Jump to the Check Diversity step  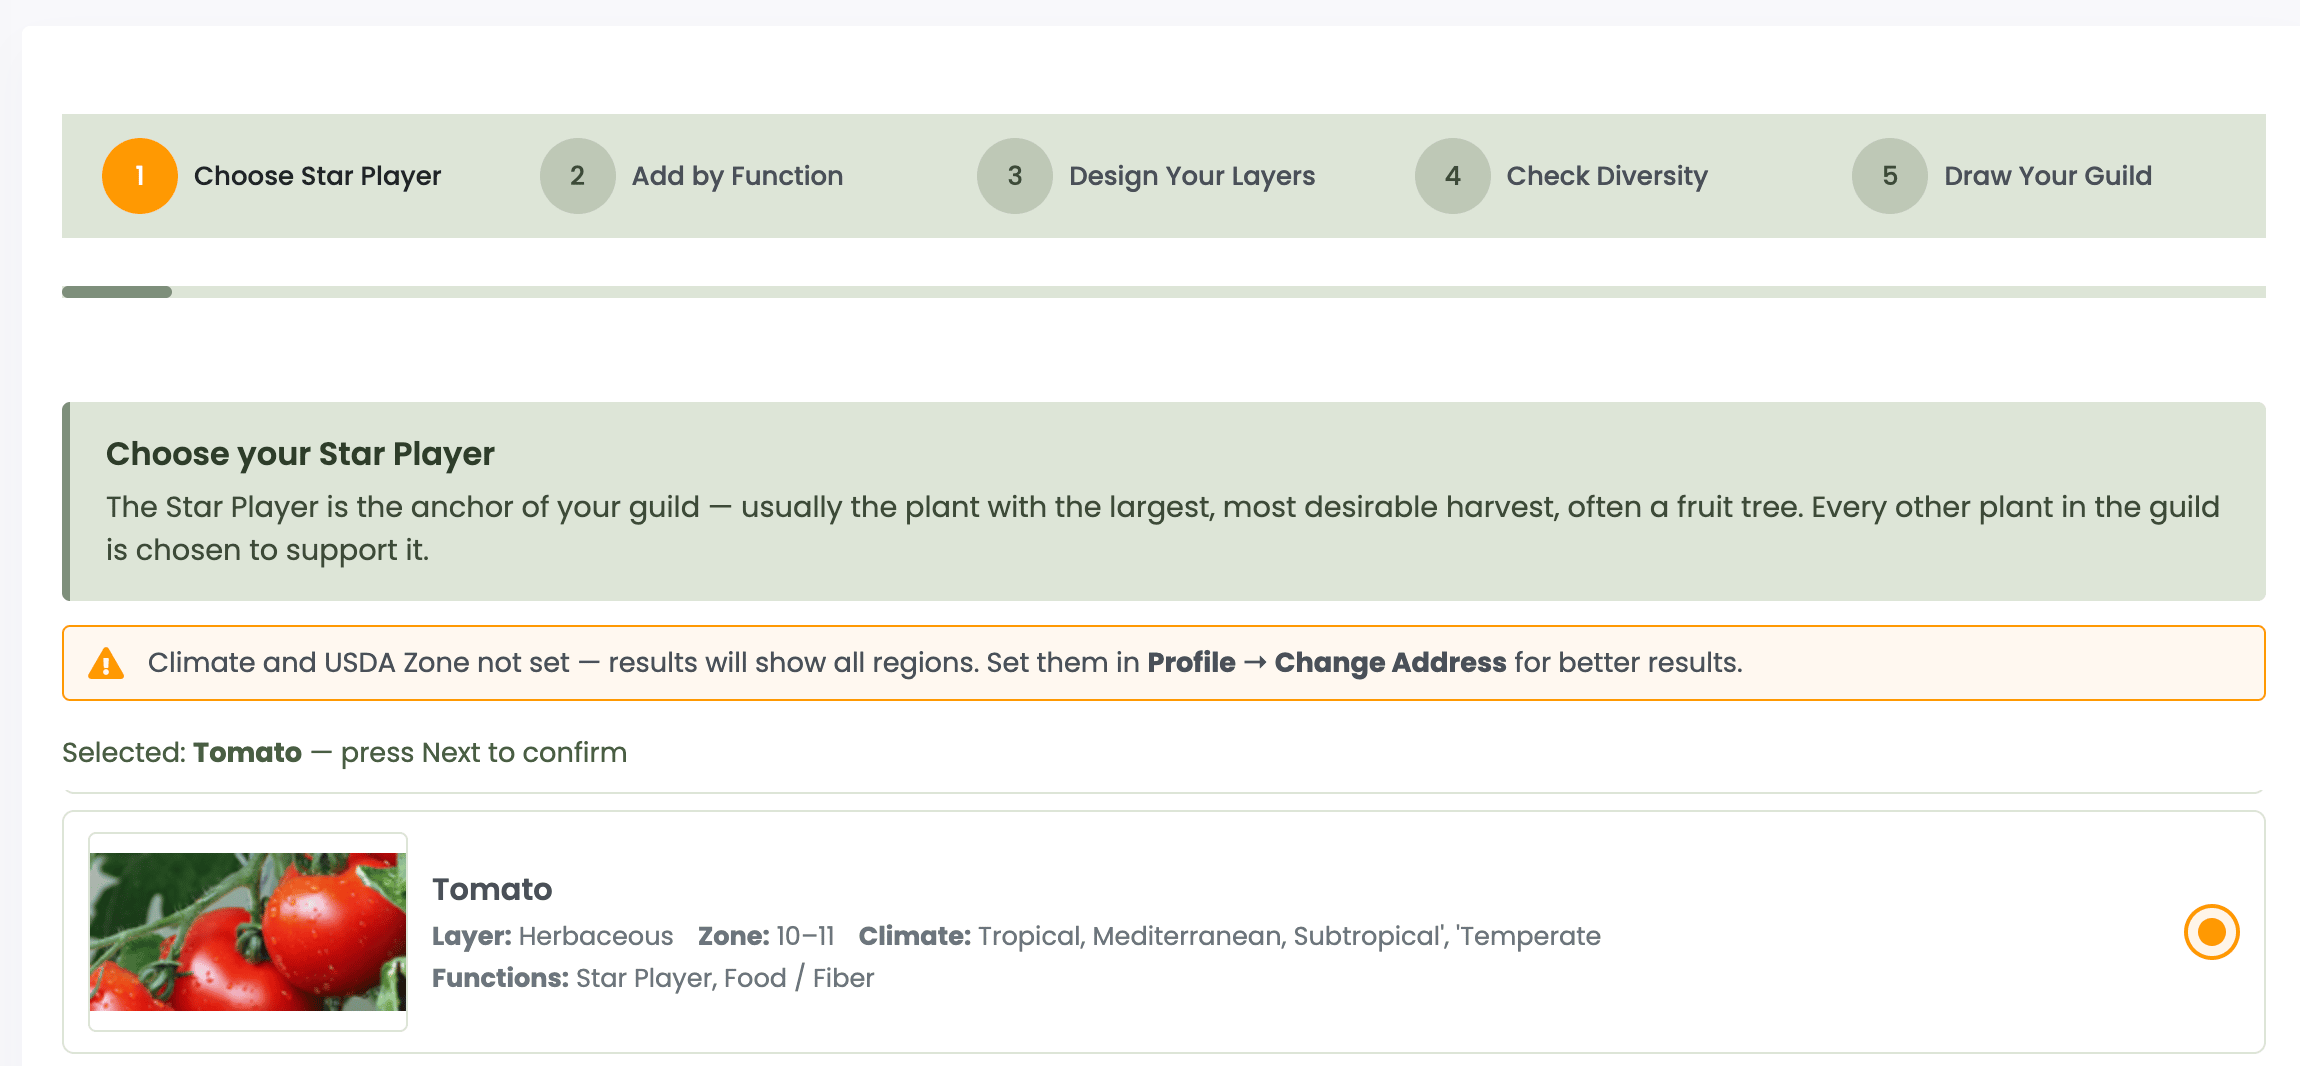click(1607, 176)
